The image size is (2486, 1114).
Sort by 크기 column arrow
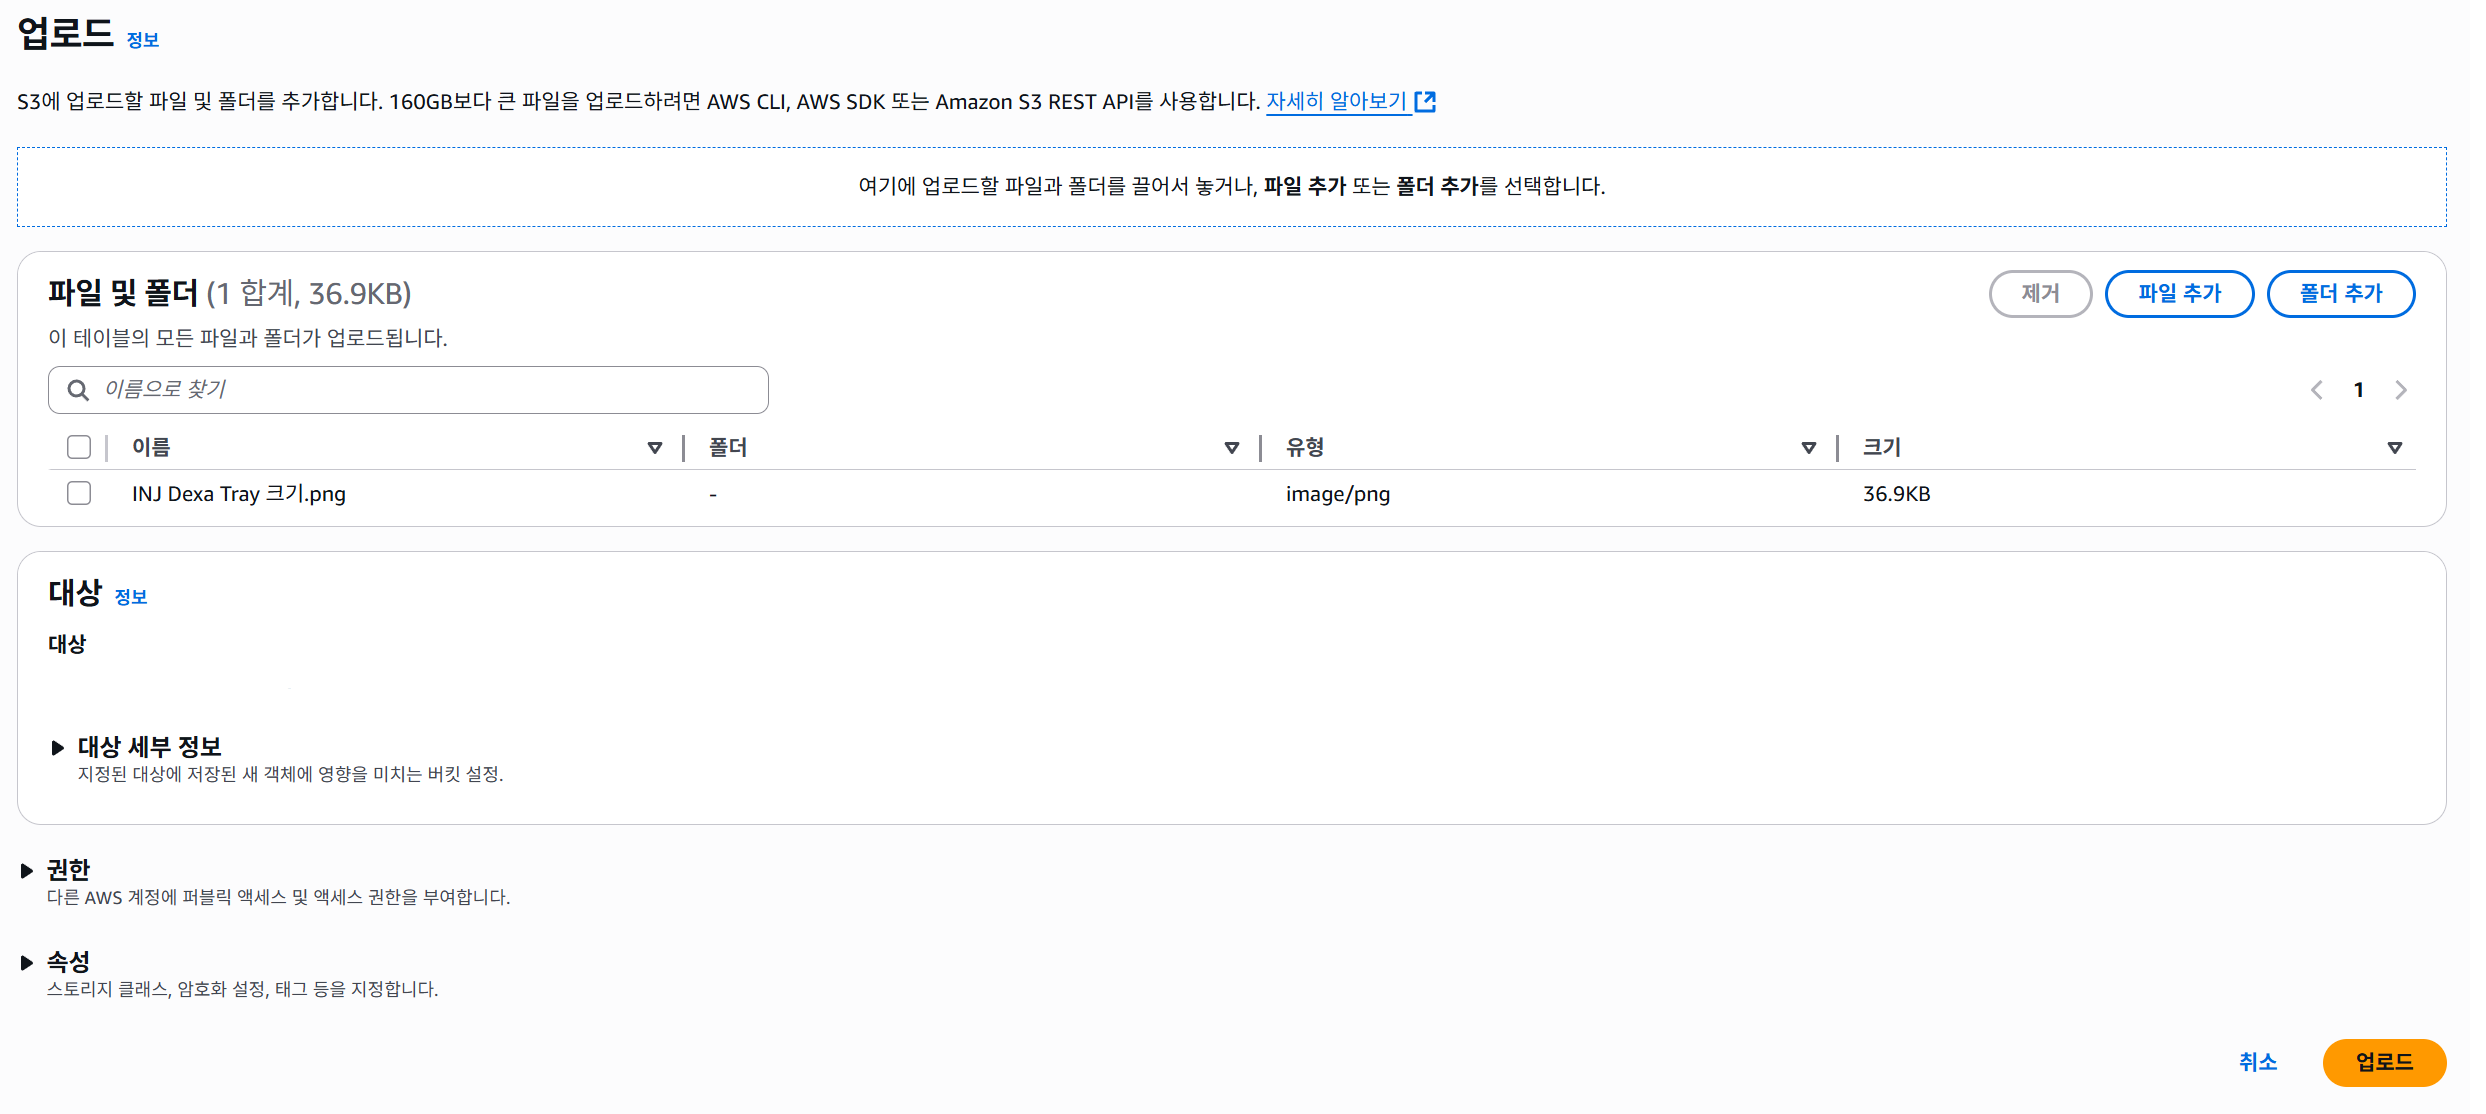2395,448
